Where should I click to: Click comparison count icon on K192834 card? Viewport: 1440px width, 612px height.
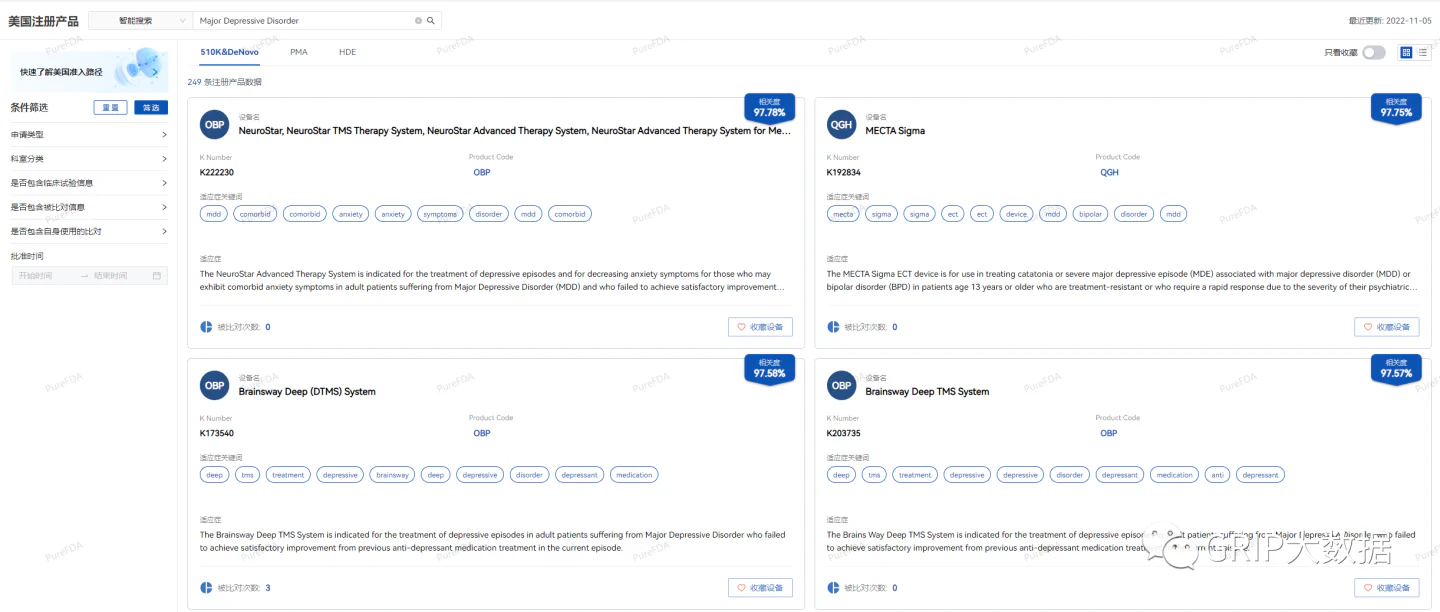click(833, 327)
